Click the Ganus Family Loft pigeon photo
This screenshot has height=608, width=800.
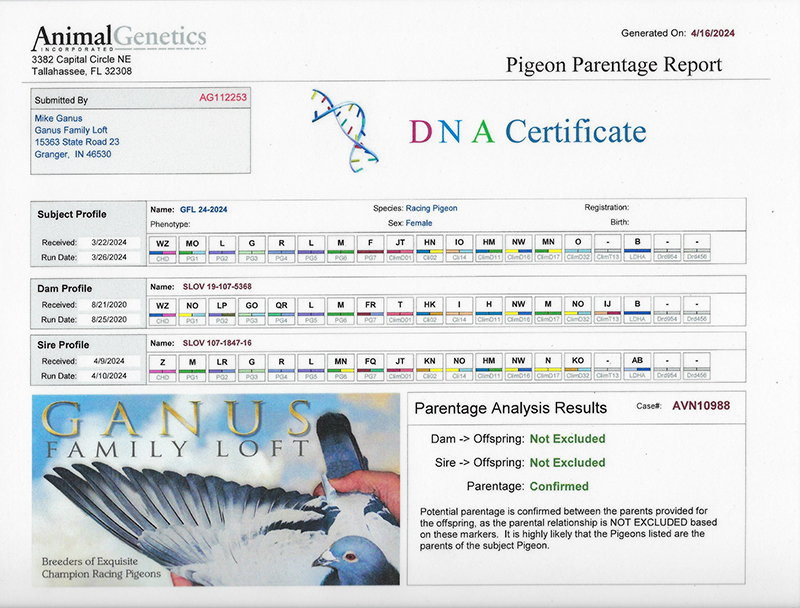[216, 490]
